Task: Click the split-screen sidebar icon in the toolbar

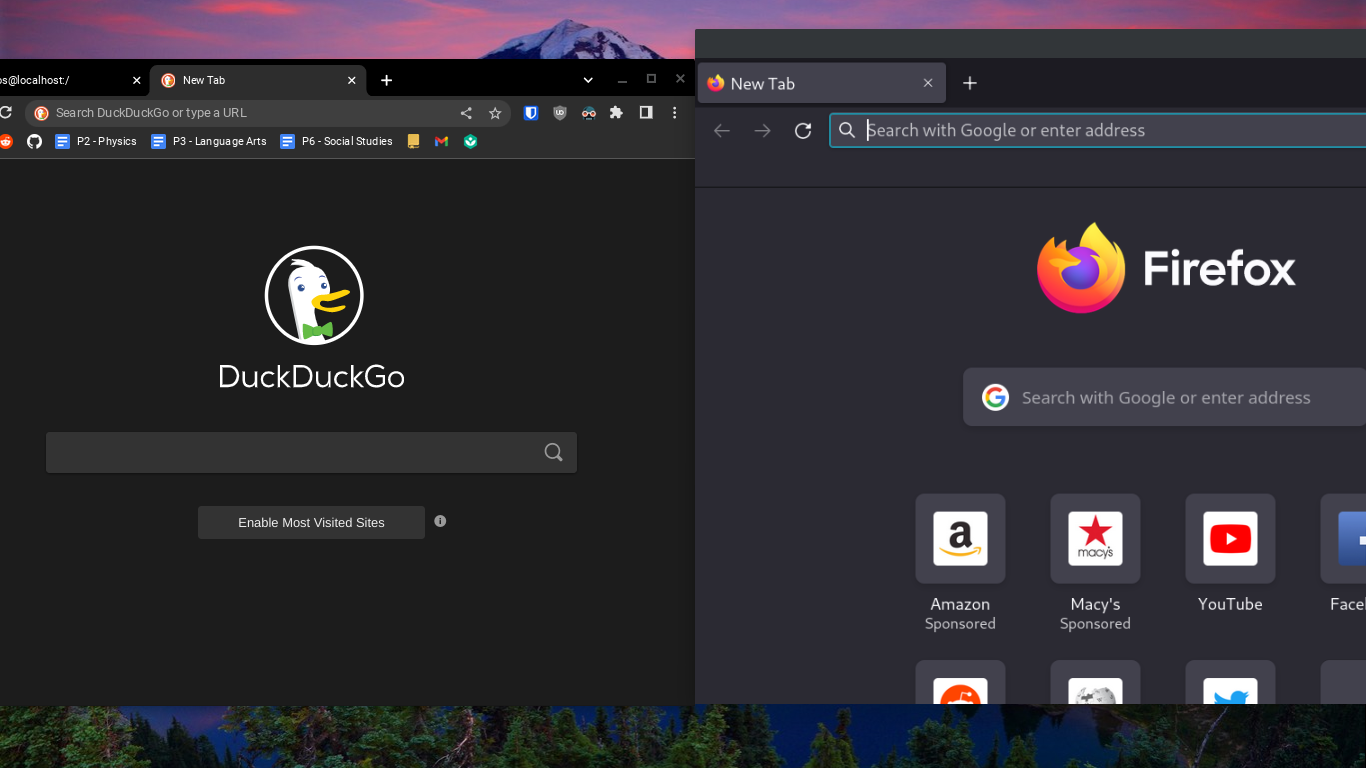Action: [x=646, y=113]
